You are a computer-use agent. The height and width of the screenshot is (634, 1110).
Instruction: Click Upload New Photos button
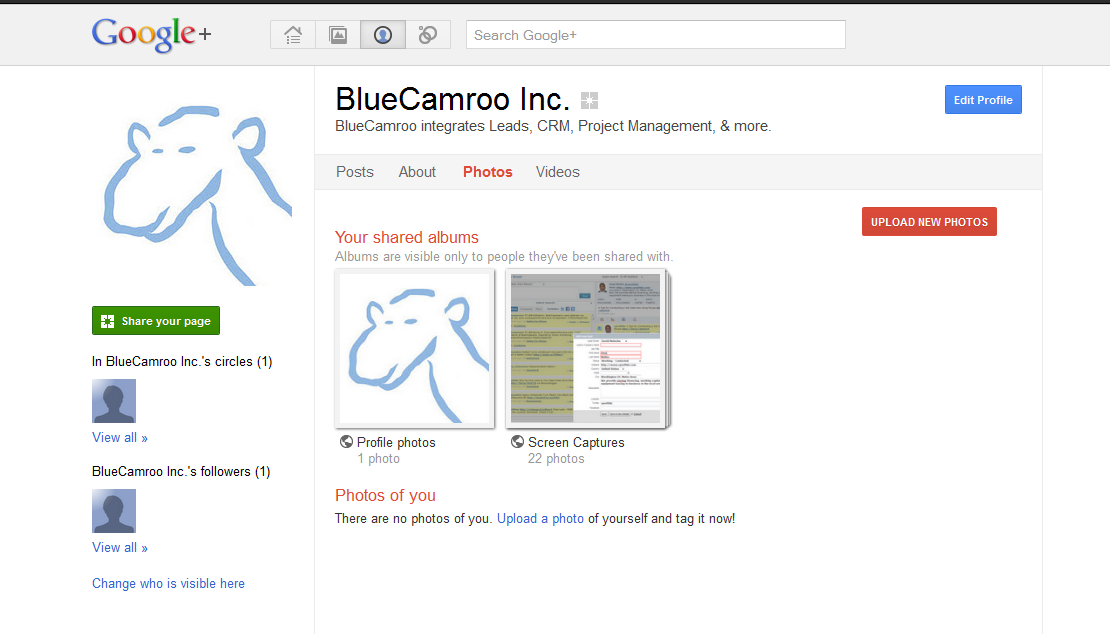pyautogui.click(x=929, y=221)
